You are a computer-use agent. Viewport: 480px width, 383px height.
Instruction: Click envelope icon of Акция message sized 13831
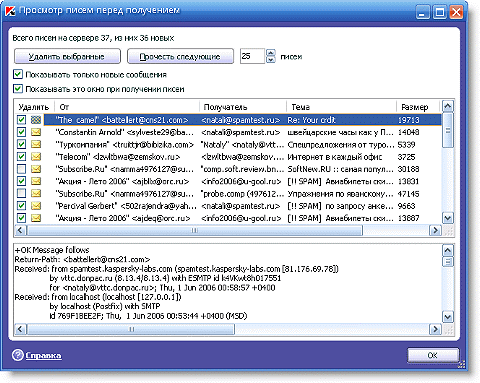point(36,181)
